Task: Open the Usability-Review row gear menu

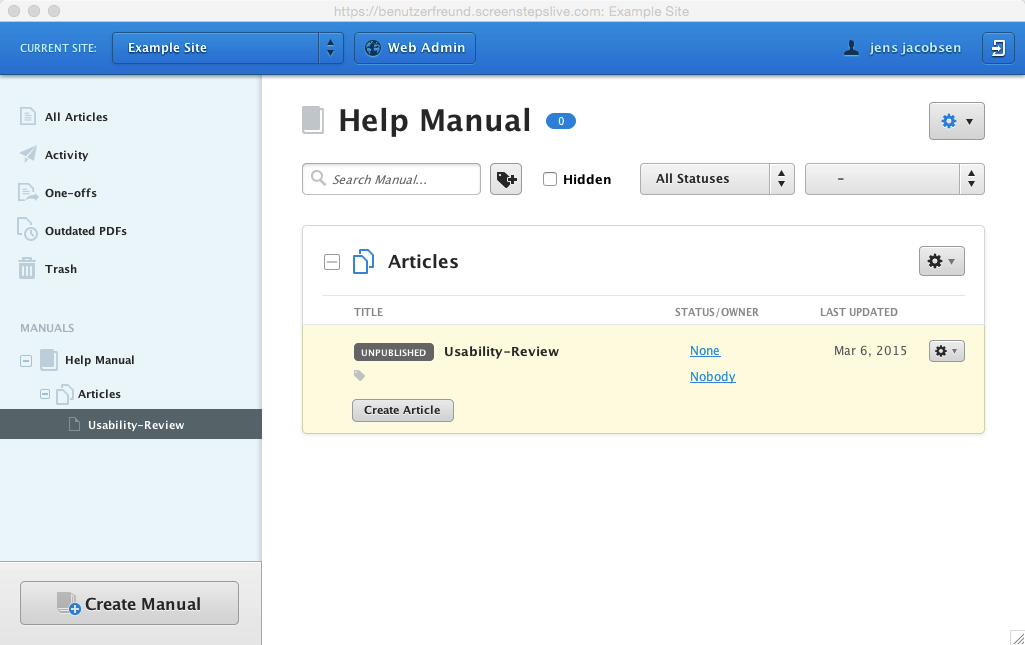Action: (x=947, y=351)
